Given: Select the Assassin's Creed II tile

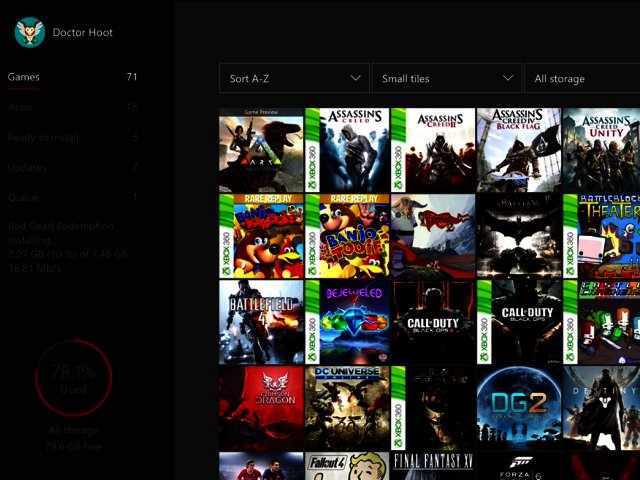Looking at the screenshot, I should (433, 150).
